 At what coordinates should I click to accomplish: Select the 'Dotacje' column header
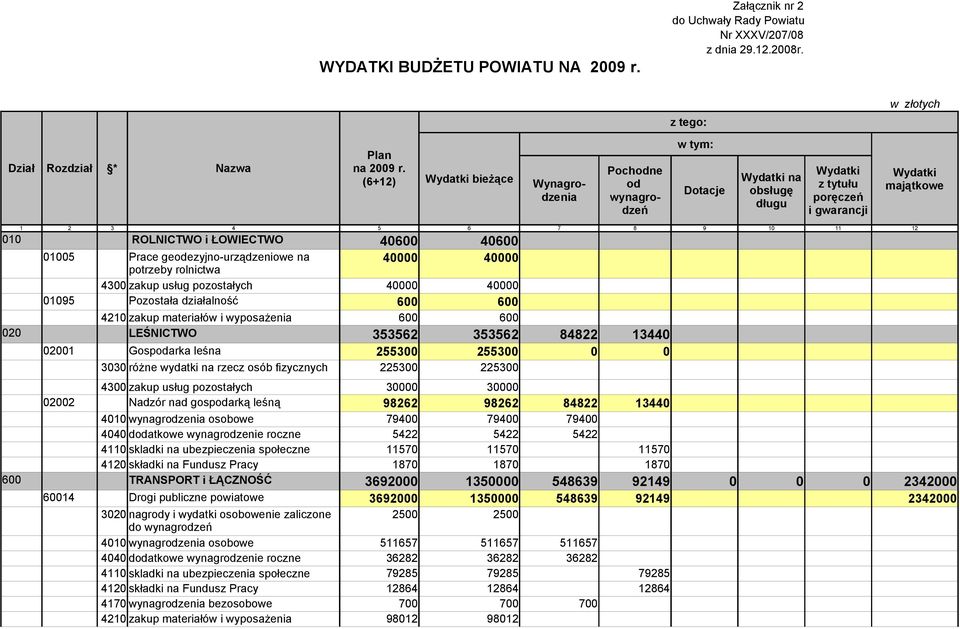pos(704,190)
